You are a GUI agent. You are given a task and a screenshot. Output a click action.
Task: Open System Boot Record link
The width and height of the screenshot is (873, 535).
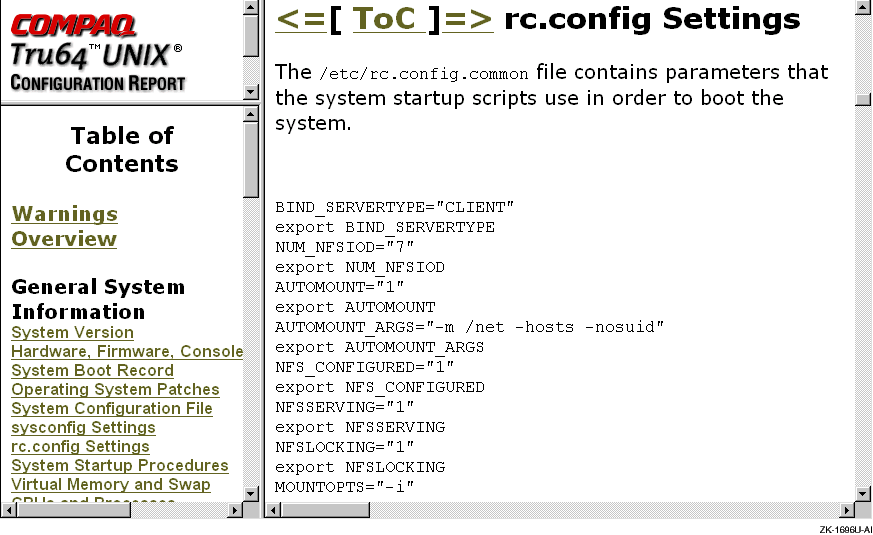click(x=92, y=371)
